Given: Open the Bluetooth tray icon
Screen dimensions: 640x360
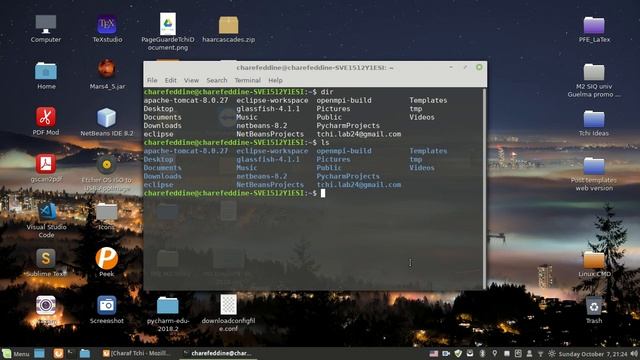Looking at the screenshot, I should 482,353.
